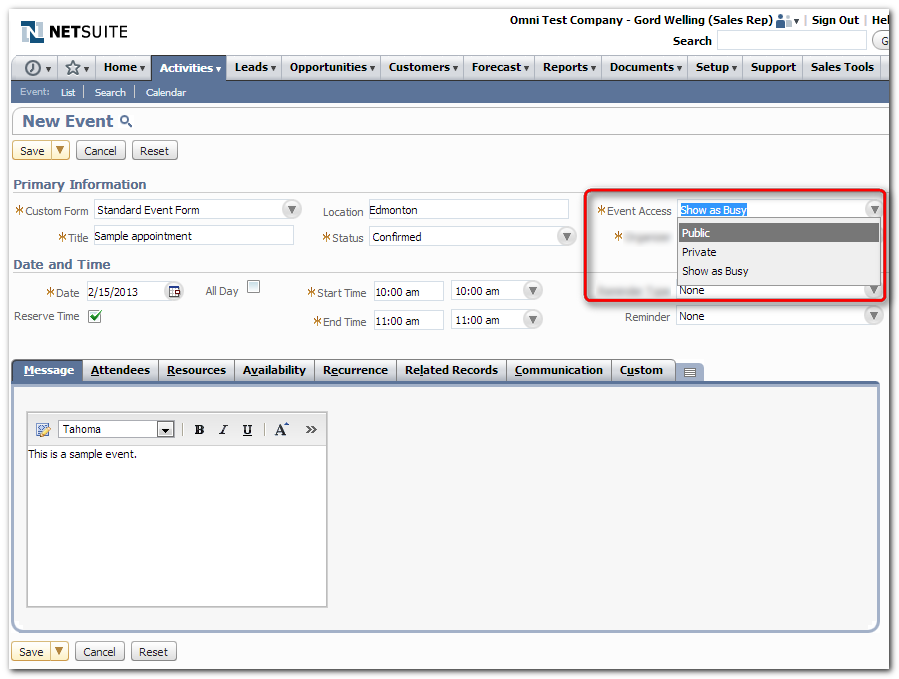This screenshot has height=679, width=899.
Task: Open the Setup menu
Action: 716,68
